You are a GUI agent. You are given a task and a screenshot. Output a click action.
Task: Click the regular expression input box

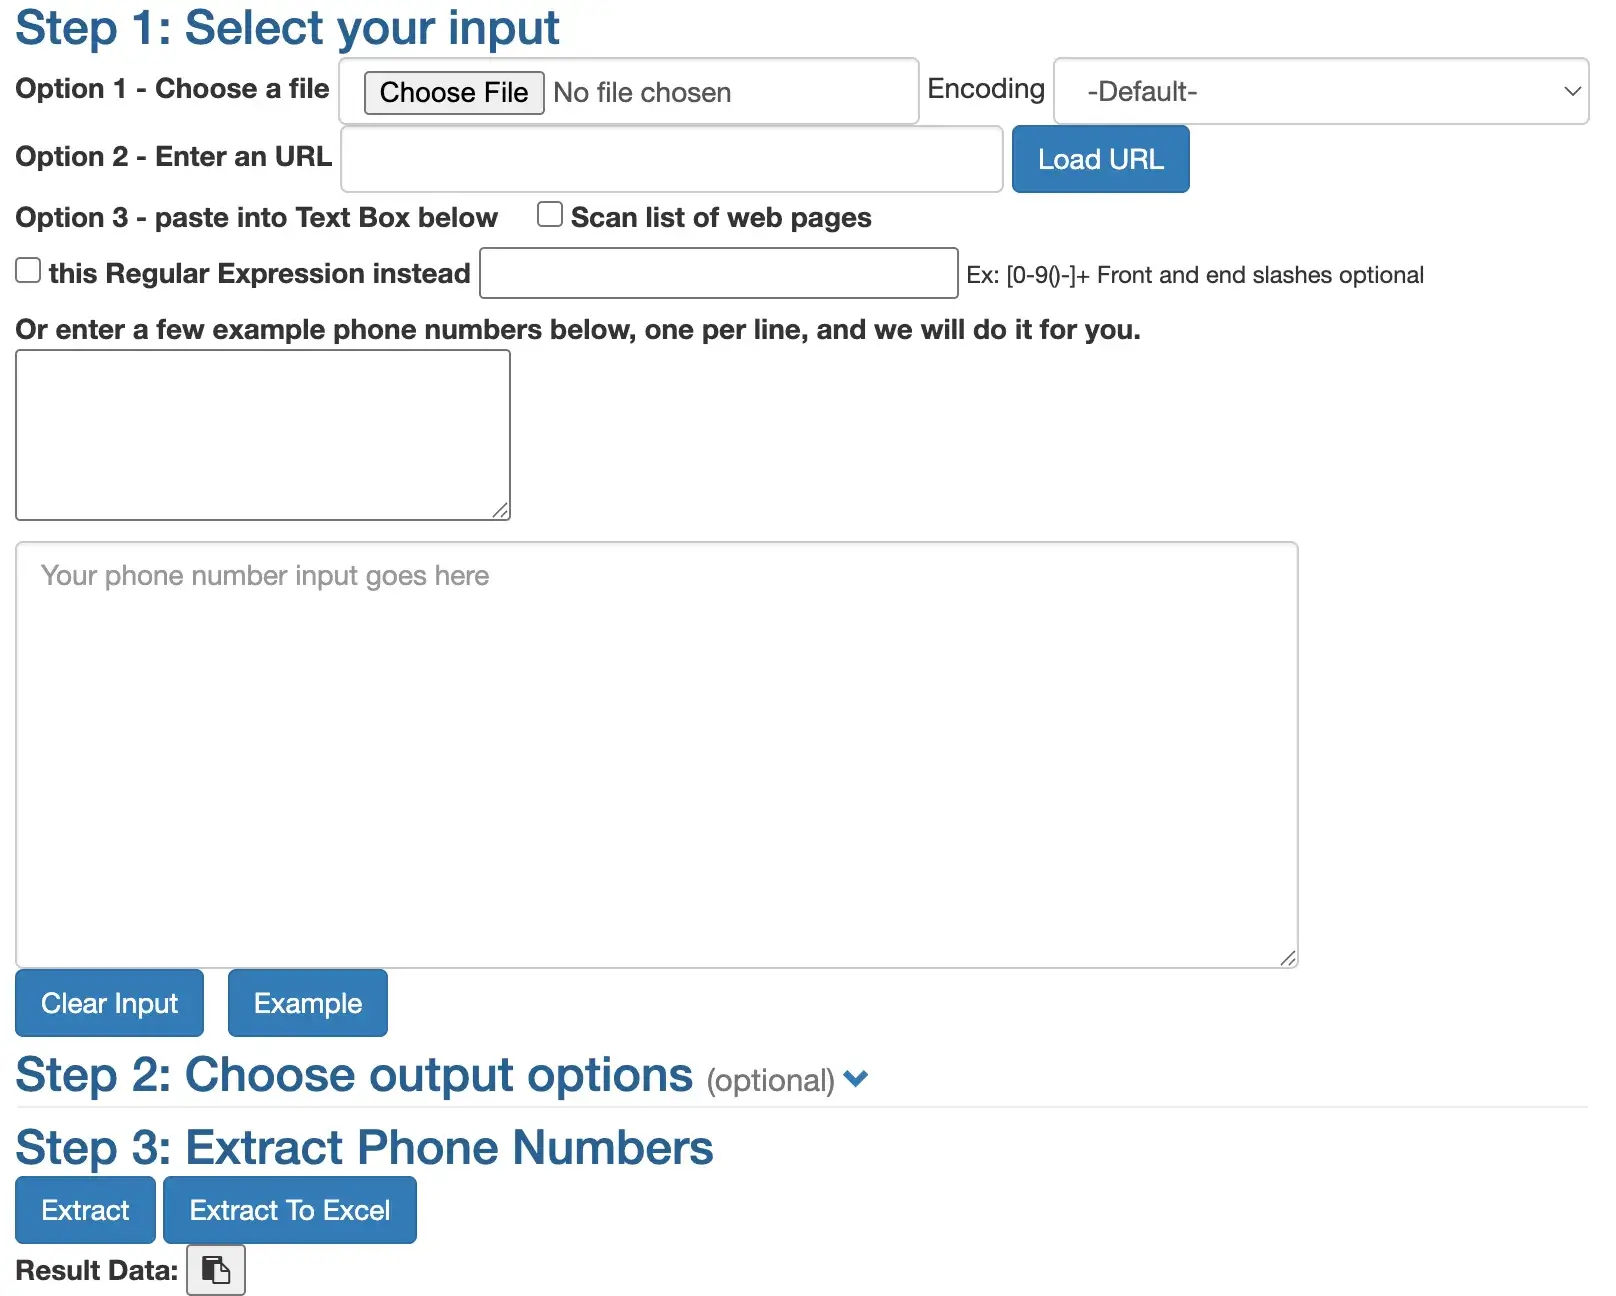[716, 273]
